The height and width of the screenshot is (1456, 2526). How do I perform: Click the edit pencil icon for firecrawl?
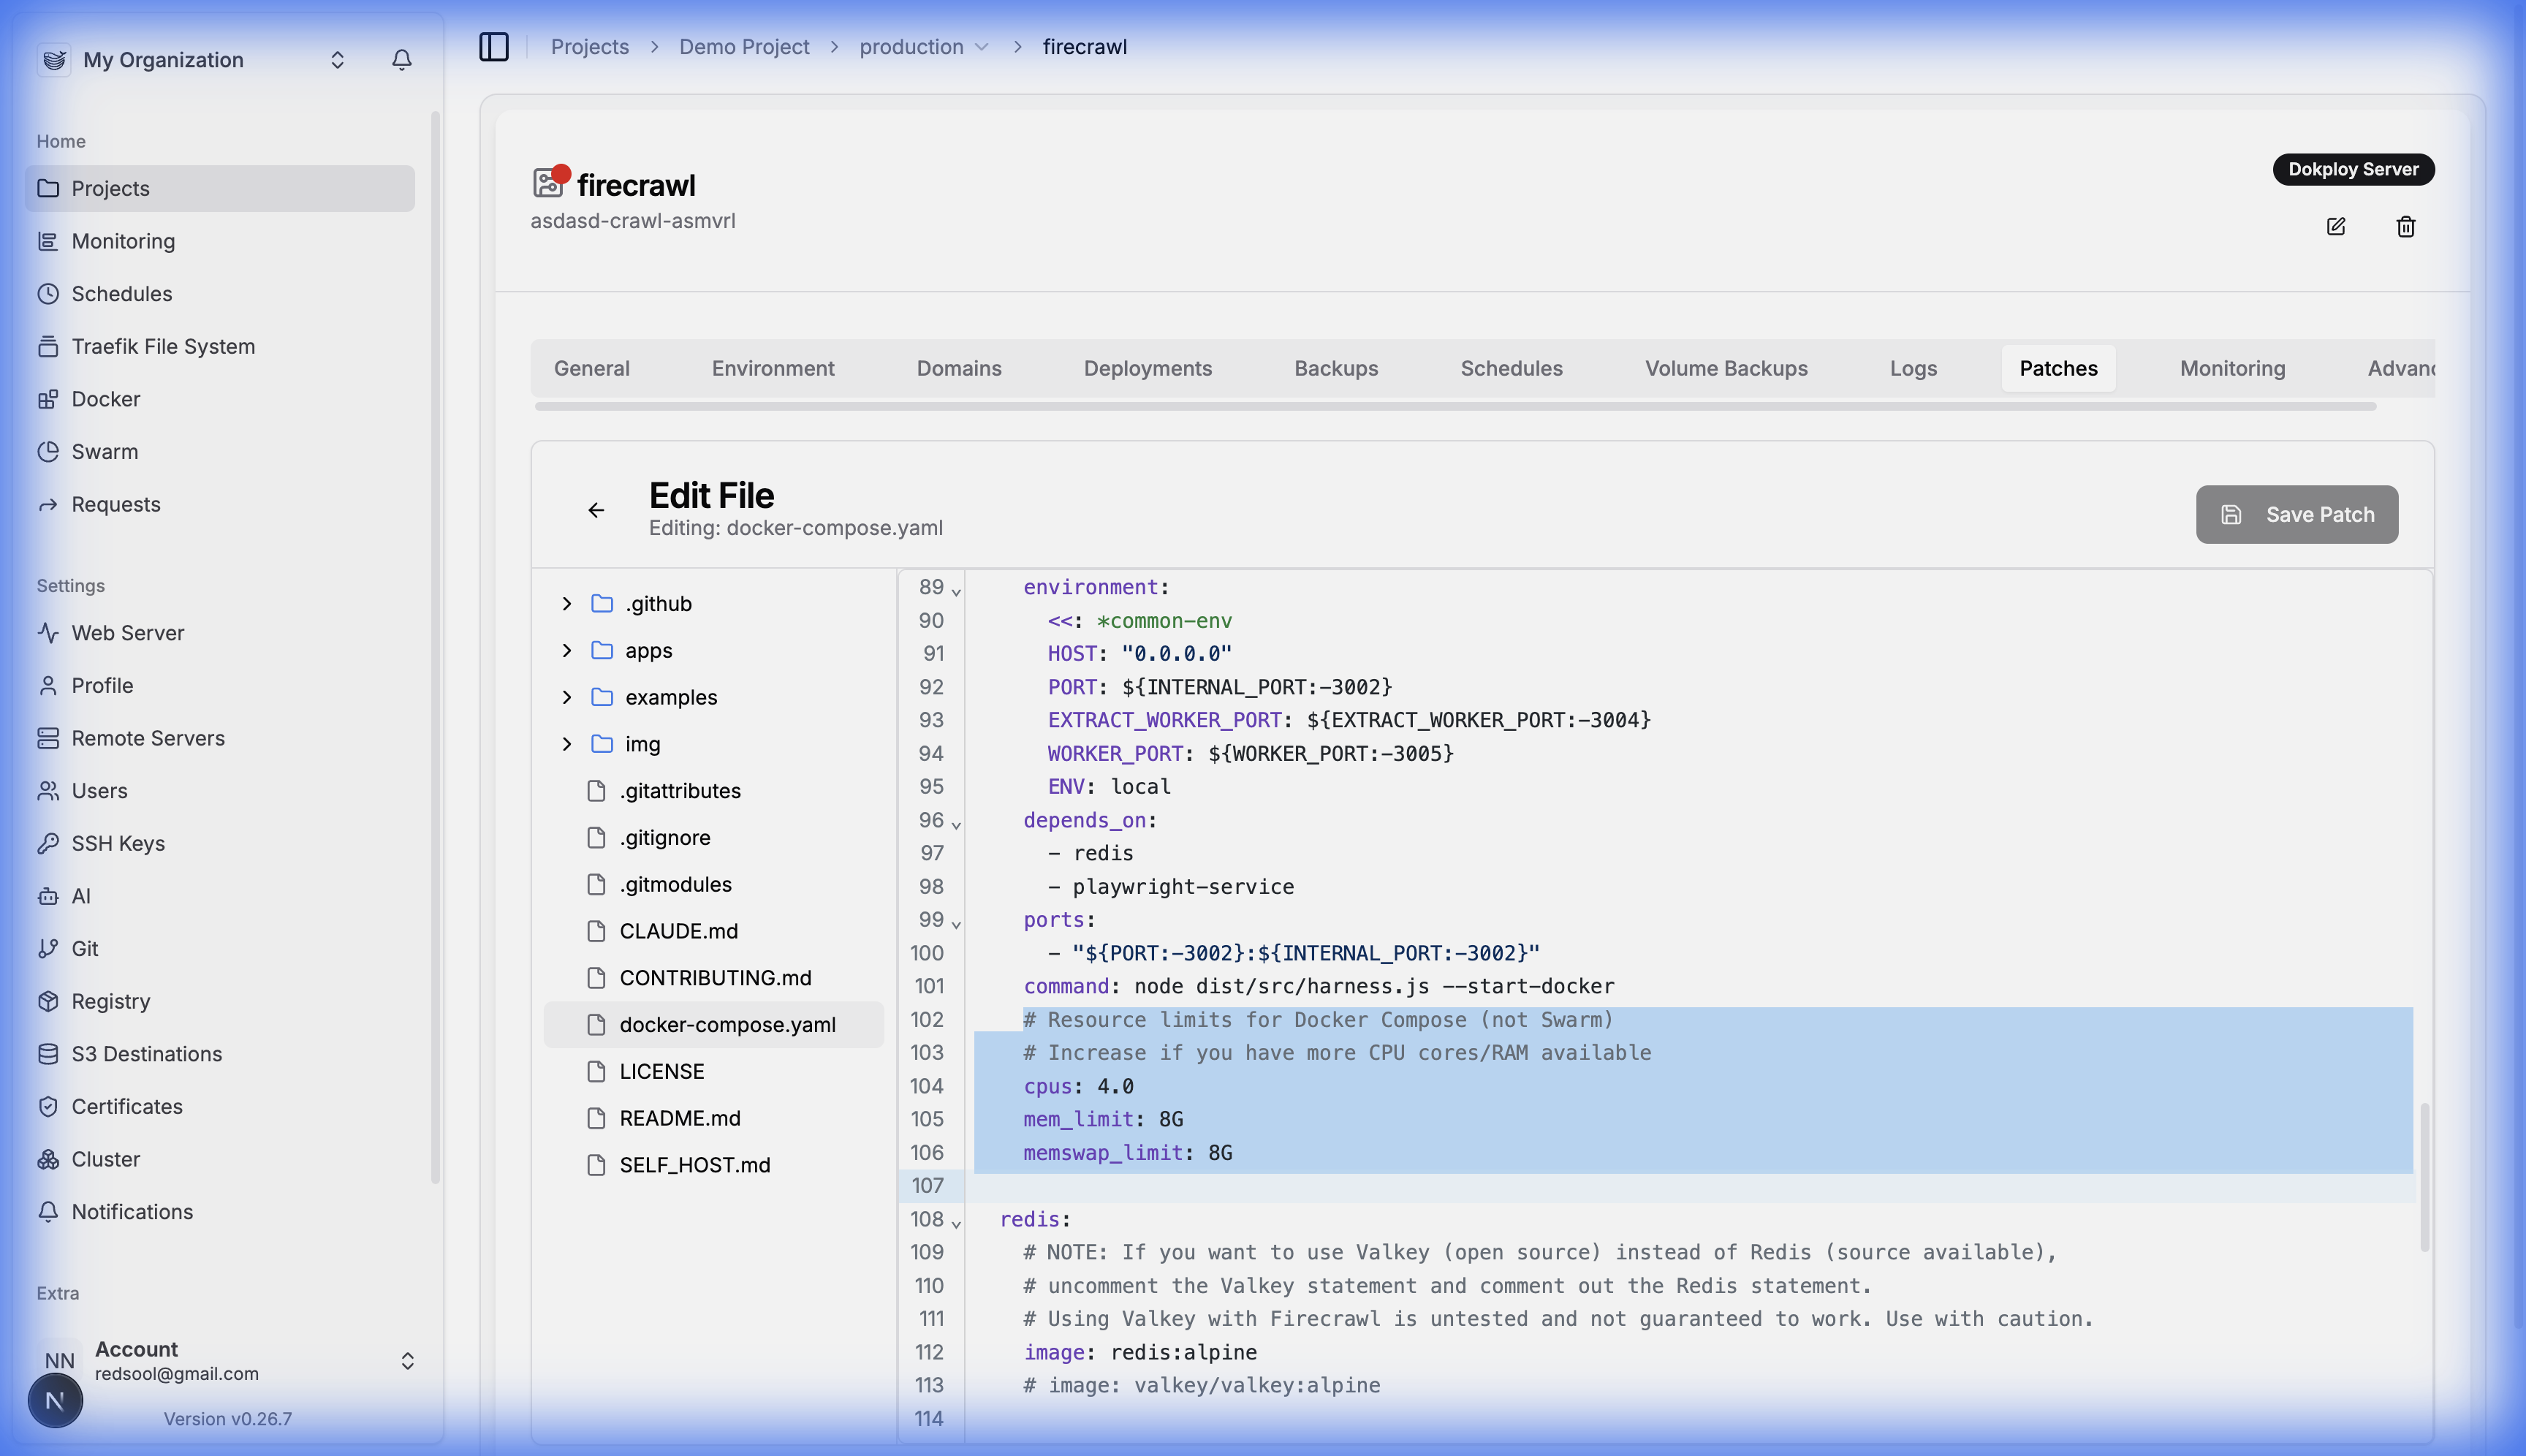pos(2336,226)
